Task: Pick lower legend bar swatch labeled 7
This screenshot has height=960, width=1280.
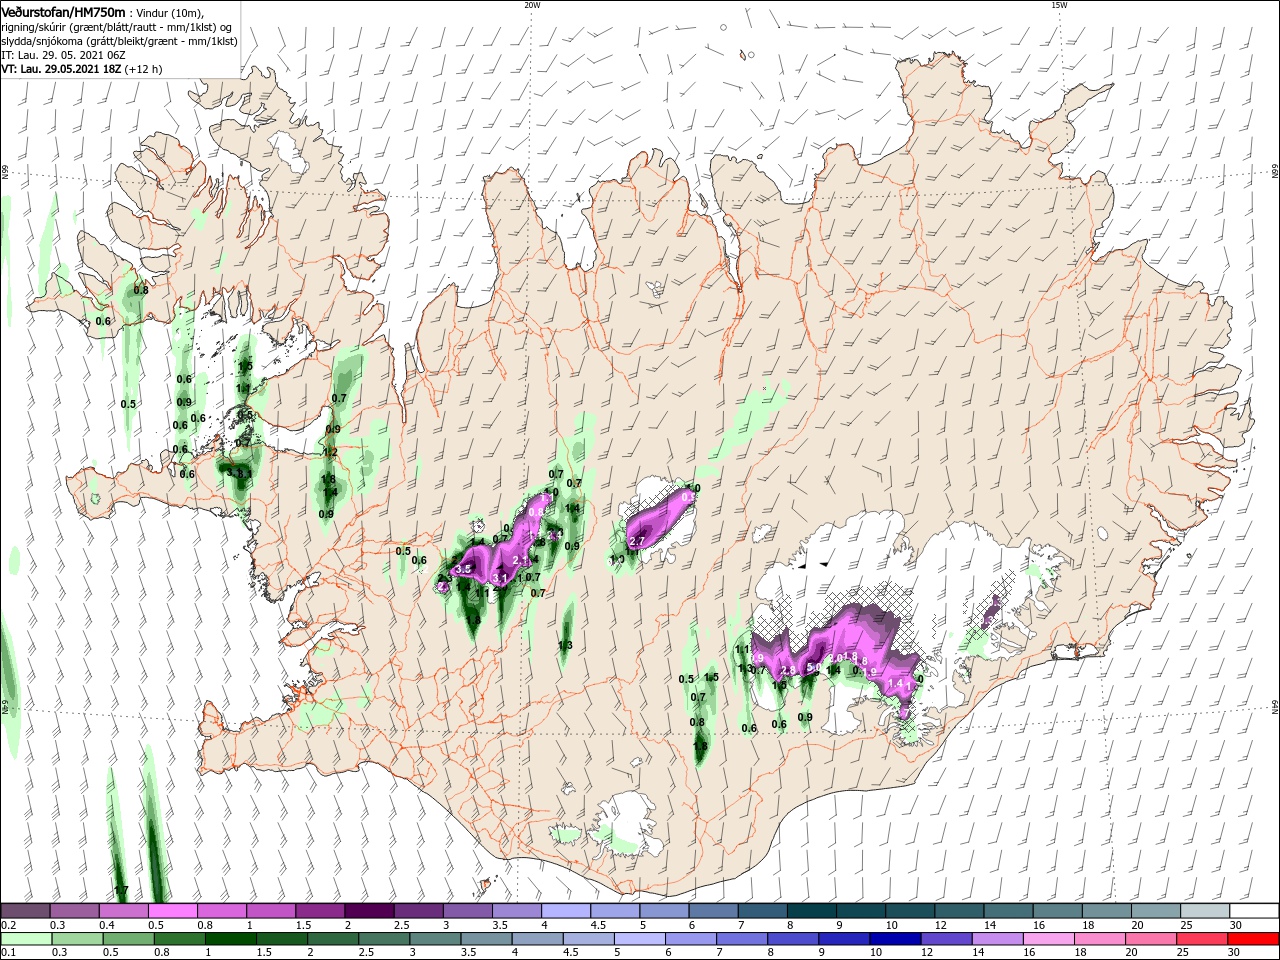Action: pos(742,939)
